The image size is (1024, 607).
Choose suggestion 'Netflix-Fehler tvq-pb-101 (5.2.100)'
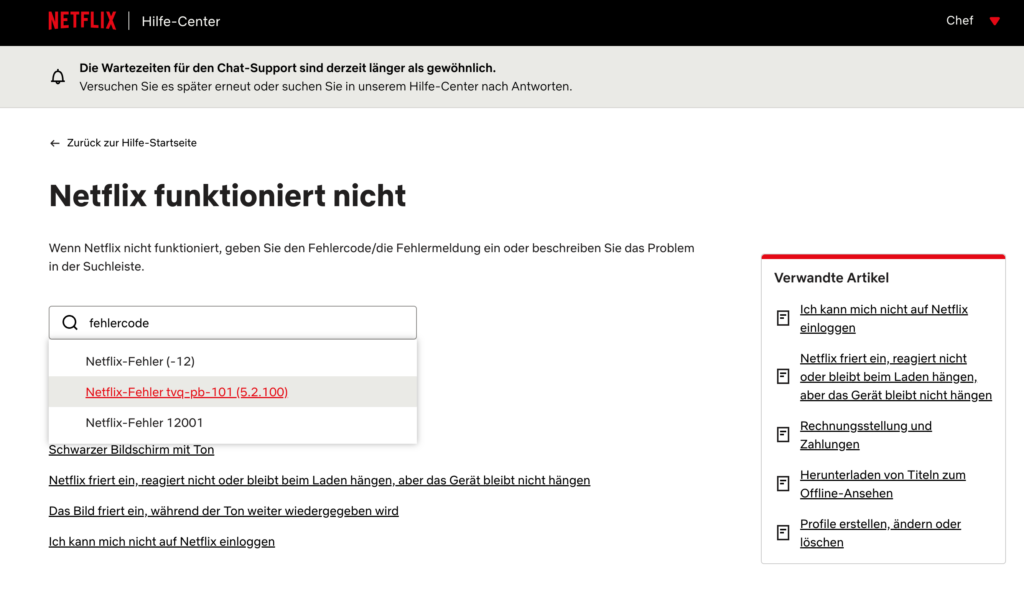(x=187, y=392)
